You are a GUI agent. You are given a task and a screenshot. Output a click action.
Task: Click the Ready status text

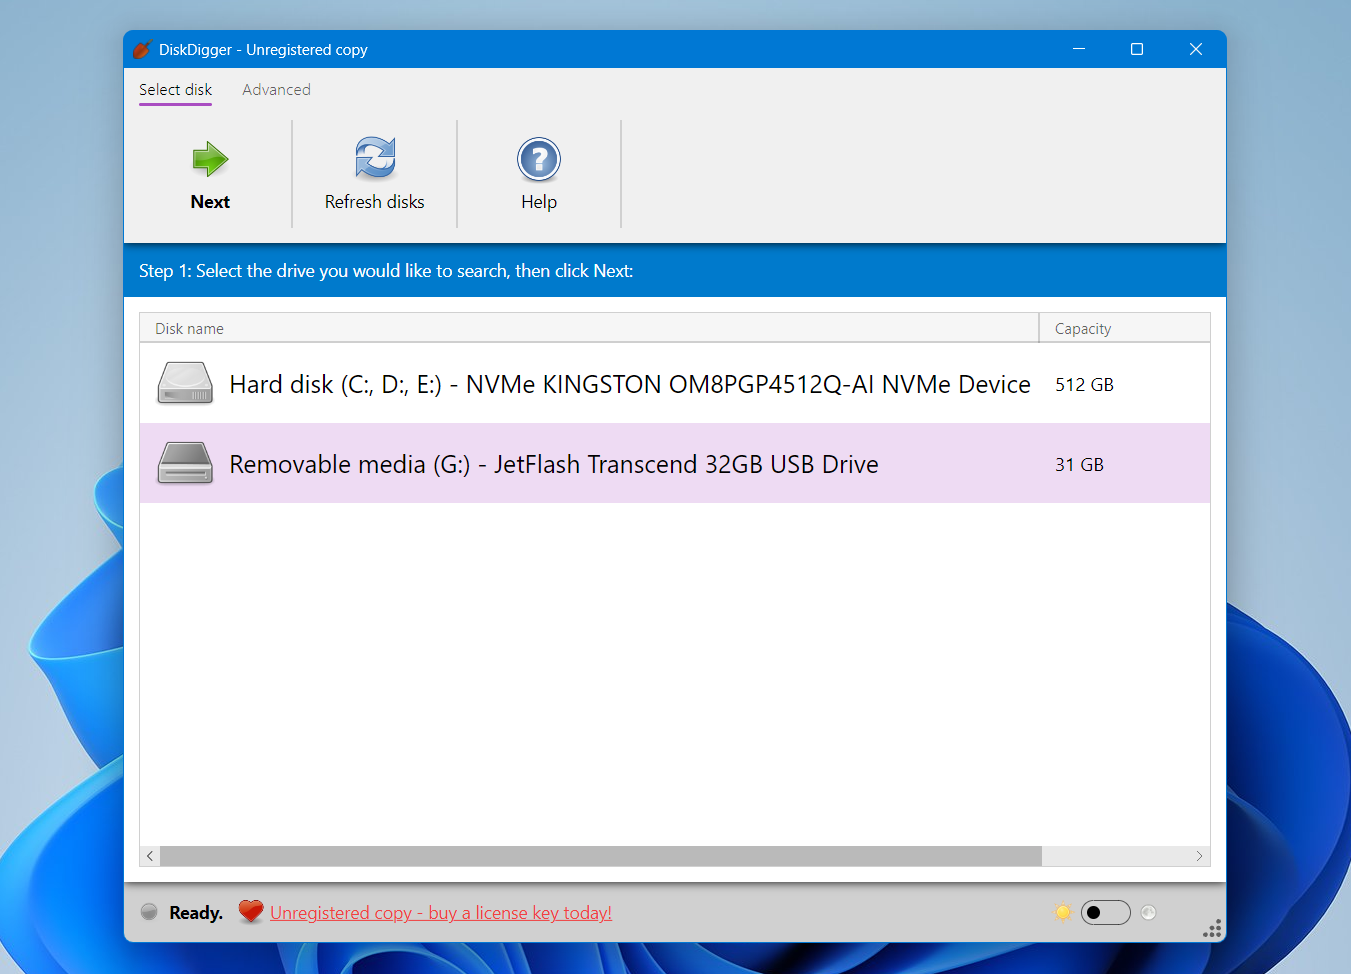[196, 913]
